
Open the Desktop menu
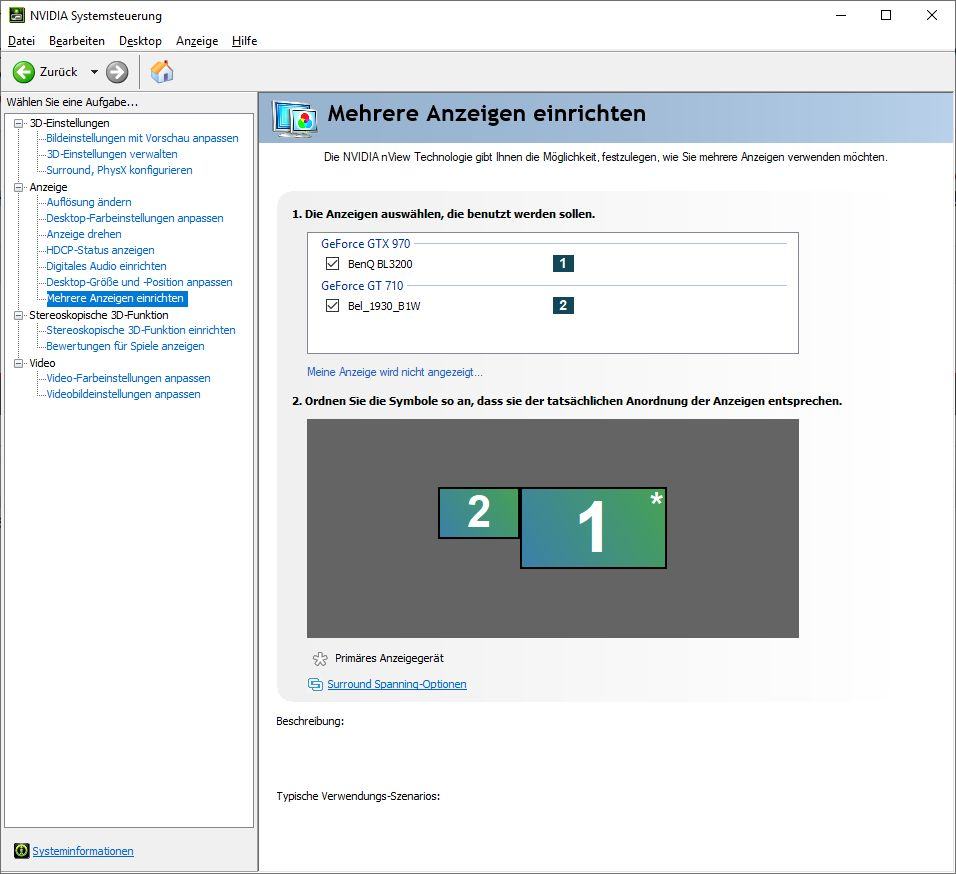click(x=140, y=41)
